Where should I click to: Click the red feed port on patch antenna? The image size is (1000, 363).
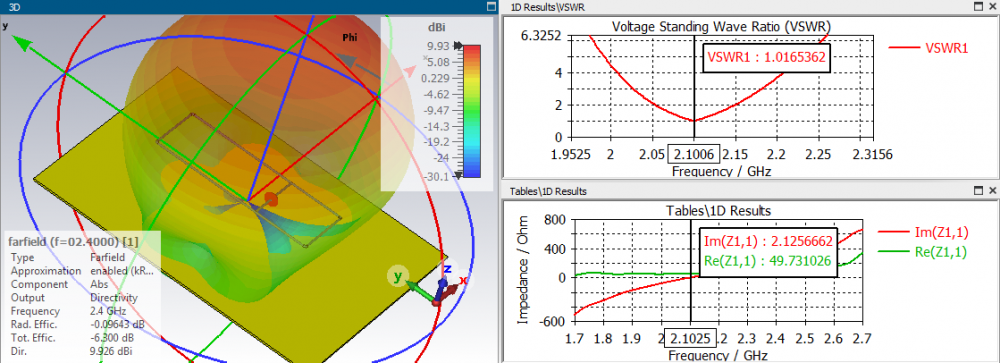tap(271, 199)
